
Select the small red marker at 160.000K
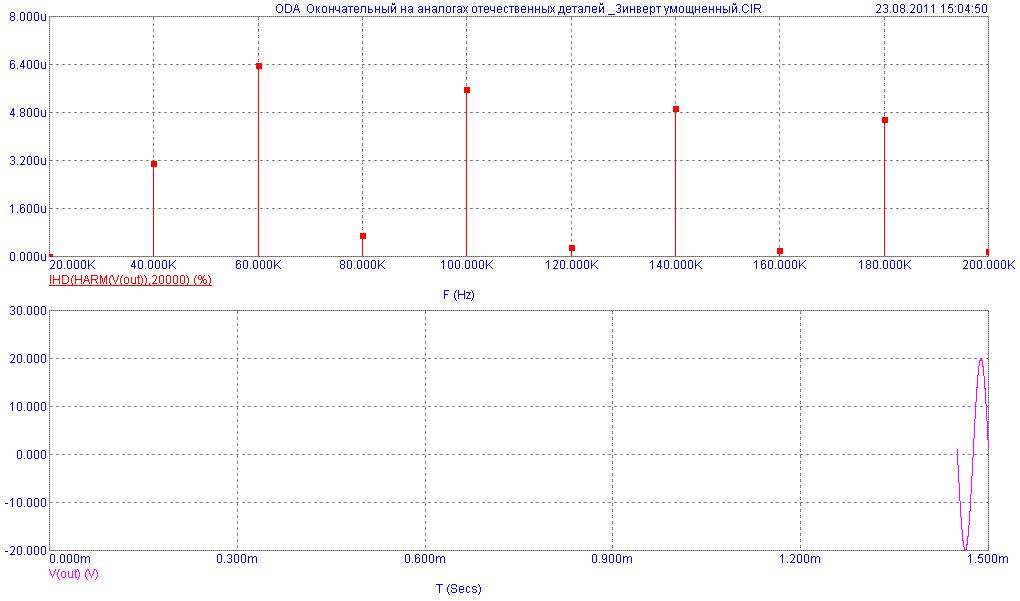click(x=780, y=251)
